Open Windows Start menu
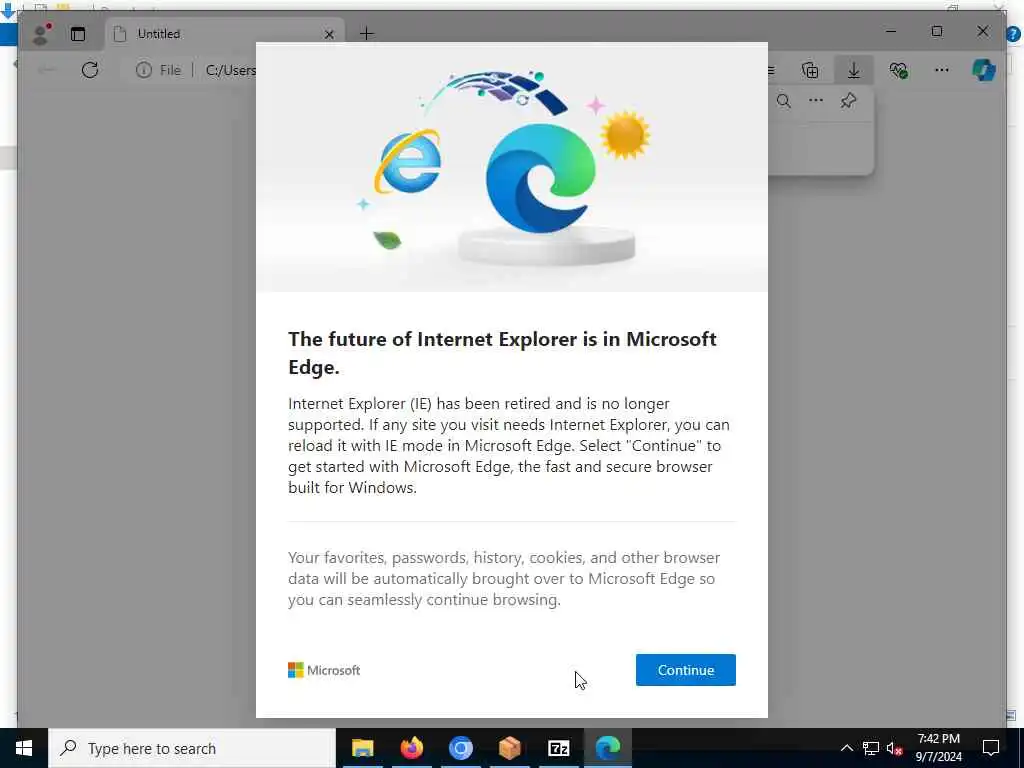Viewport: 1024px width, 768px height. (x=24, y=748)
